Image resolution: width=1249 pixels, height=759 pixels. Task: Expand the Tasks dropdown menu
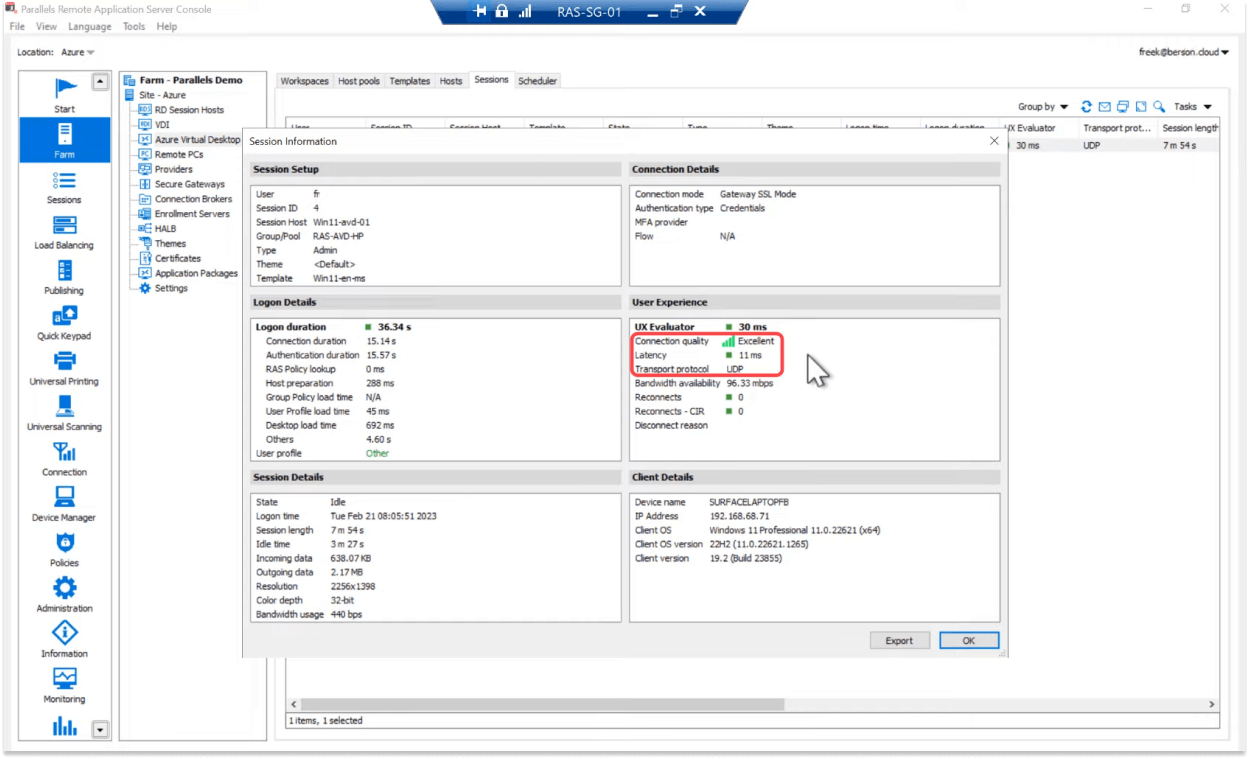(1192, 107)
